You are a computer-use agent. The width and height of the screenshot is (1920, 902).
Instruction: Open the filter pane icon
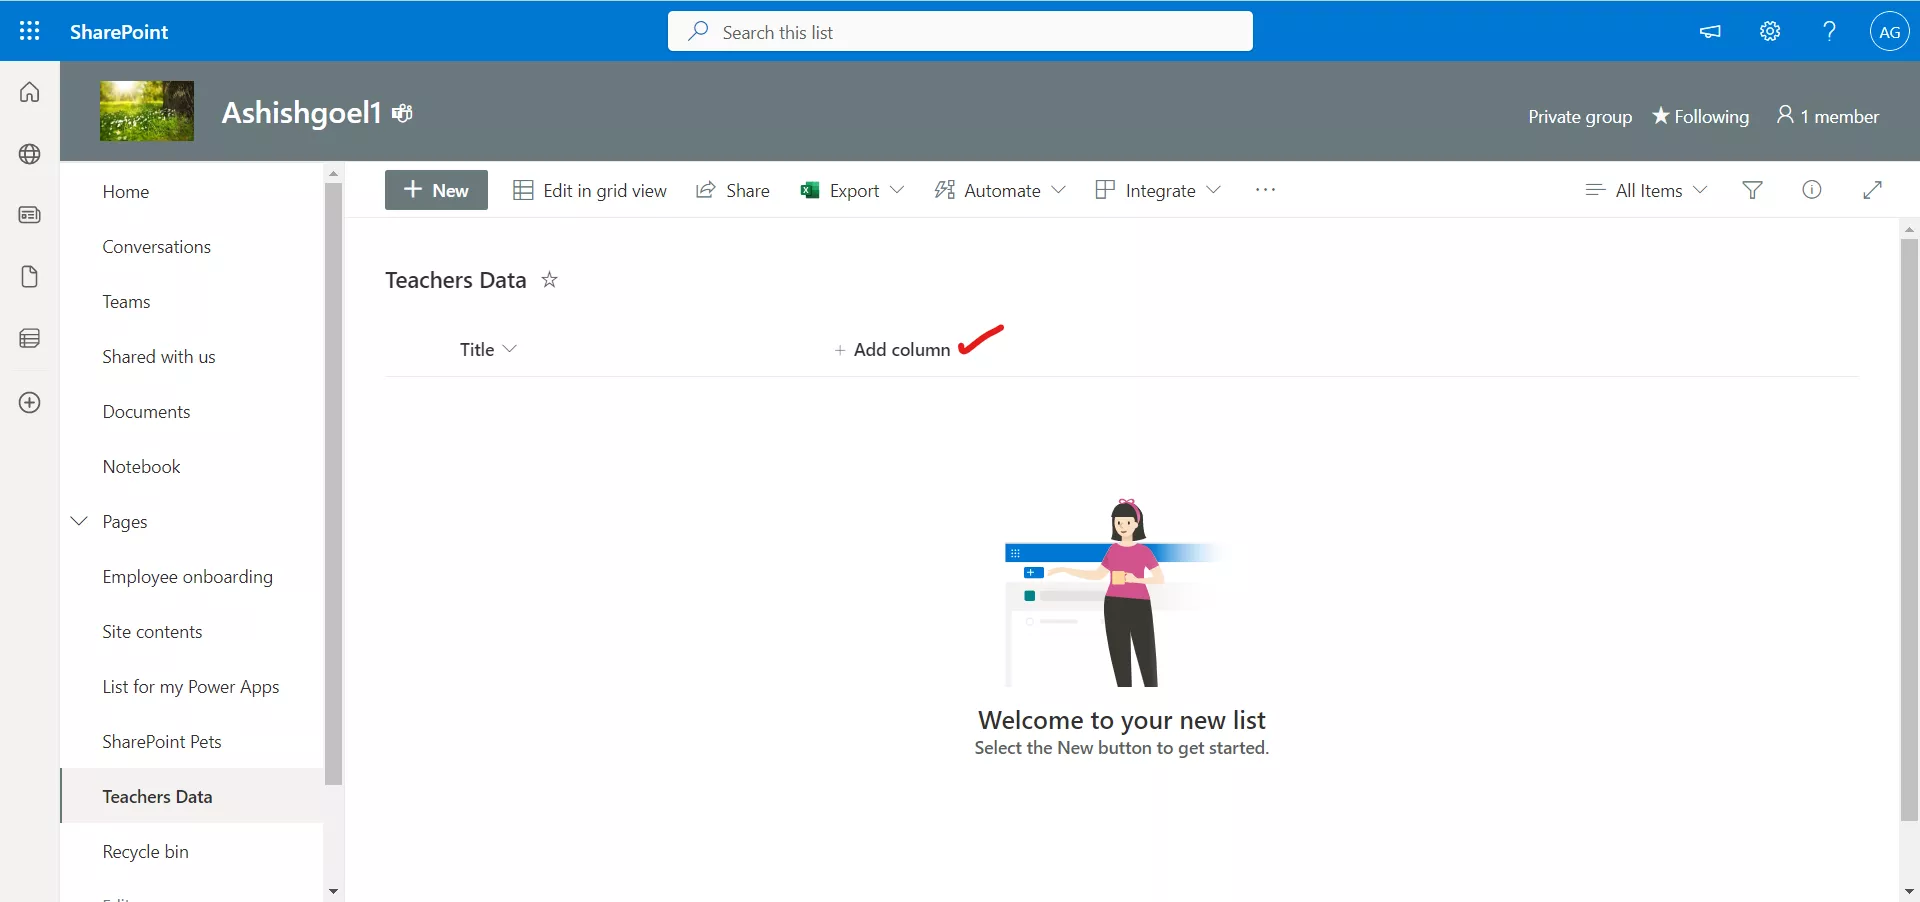pyautogui.click(x=1752, y=190)
